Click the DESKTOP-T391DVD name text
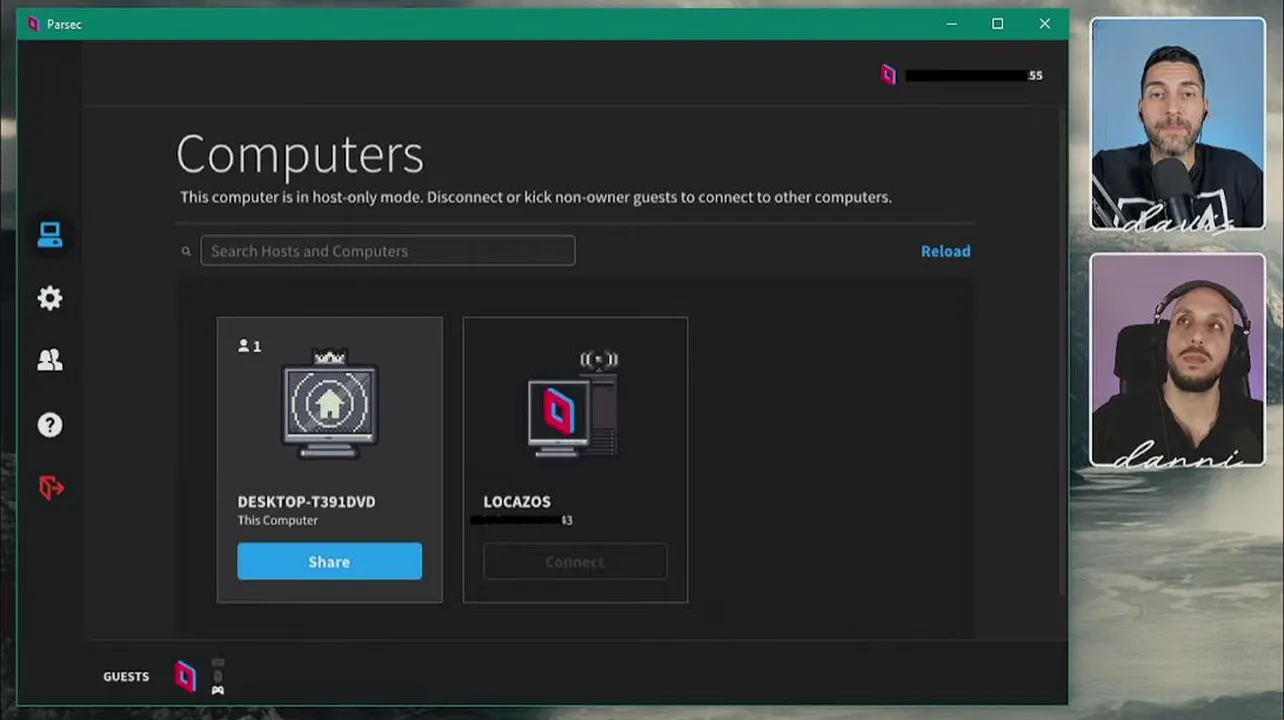The image size is (1284, 720). (306, 502)
